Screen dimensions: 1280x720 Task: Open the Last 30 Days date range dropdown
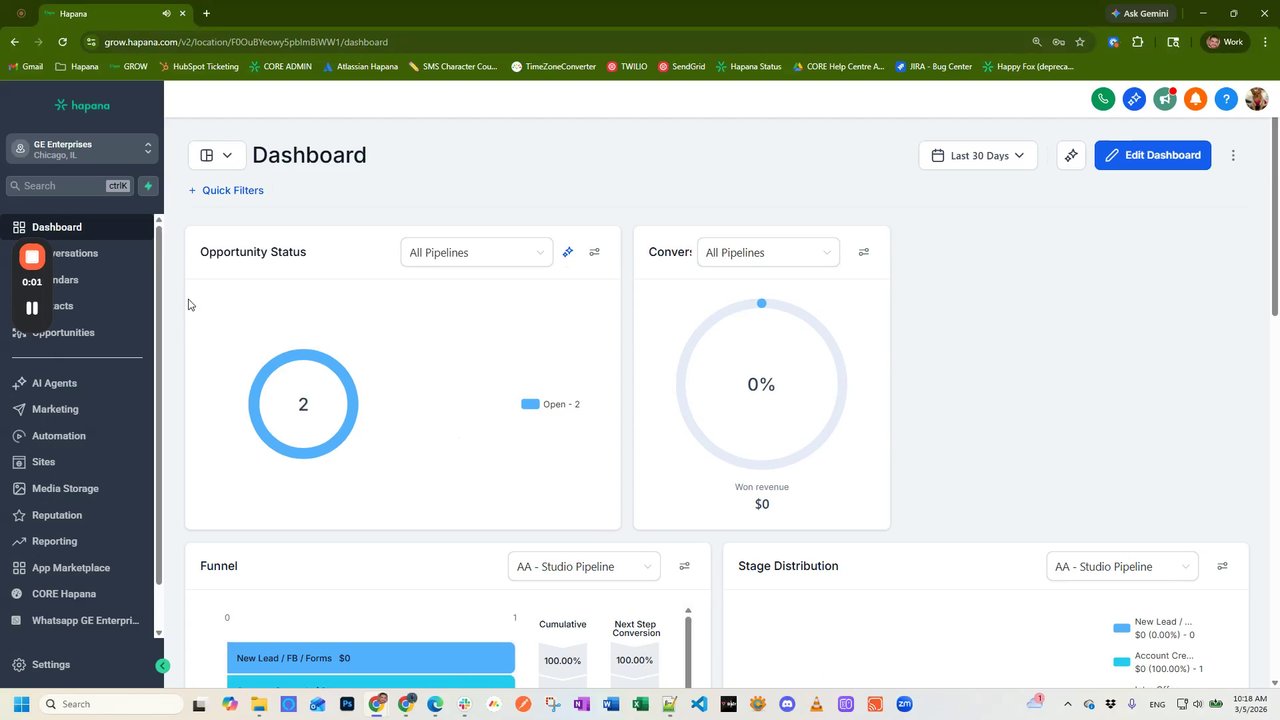tap(978, 155)
